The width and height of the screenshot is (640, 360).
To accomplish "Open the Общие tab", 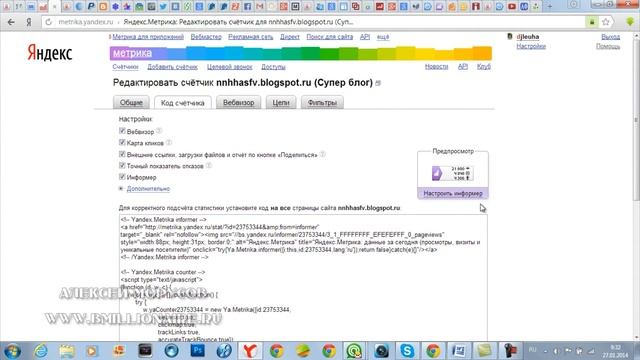I will click(131, 102).
